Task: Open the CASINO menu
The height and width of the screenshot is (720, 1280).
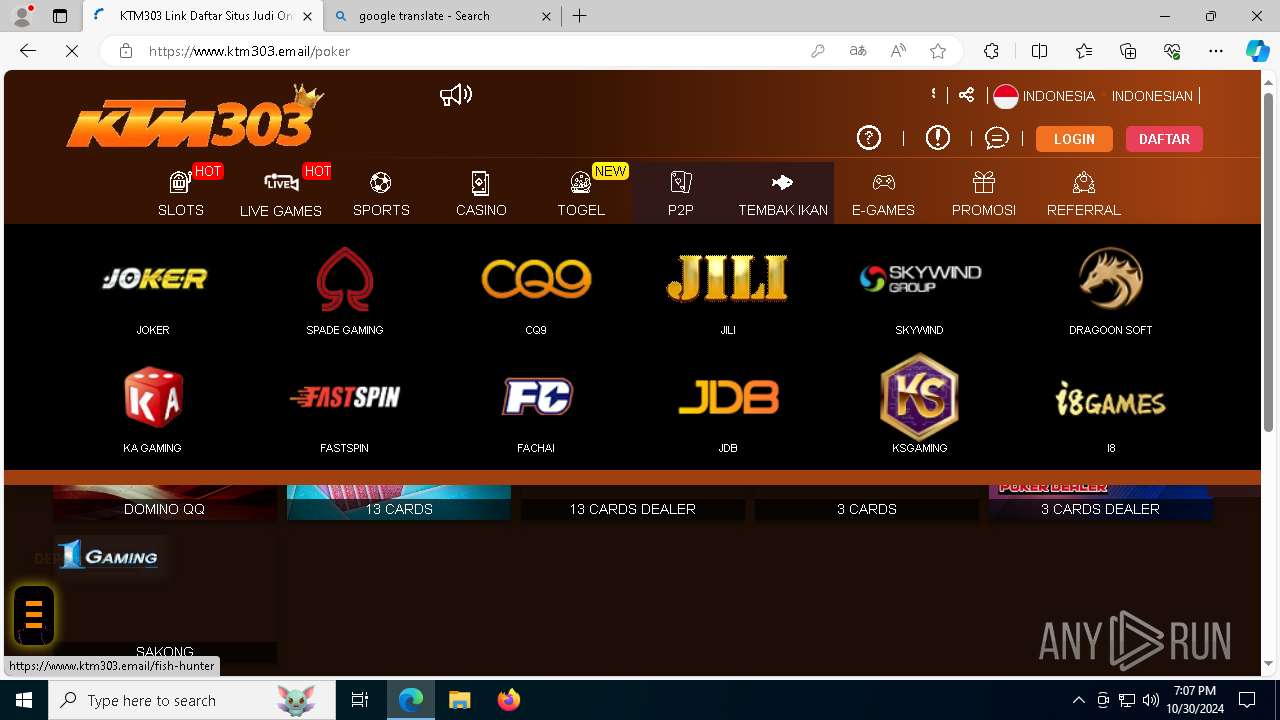Action: [x=481, y=193]
